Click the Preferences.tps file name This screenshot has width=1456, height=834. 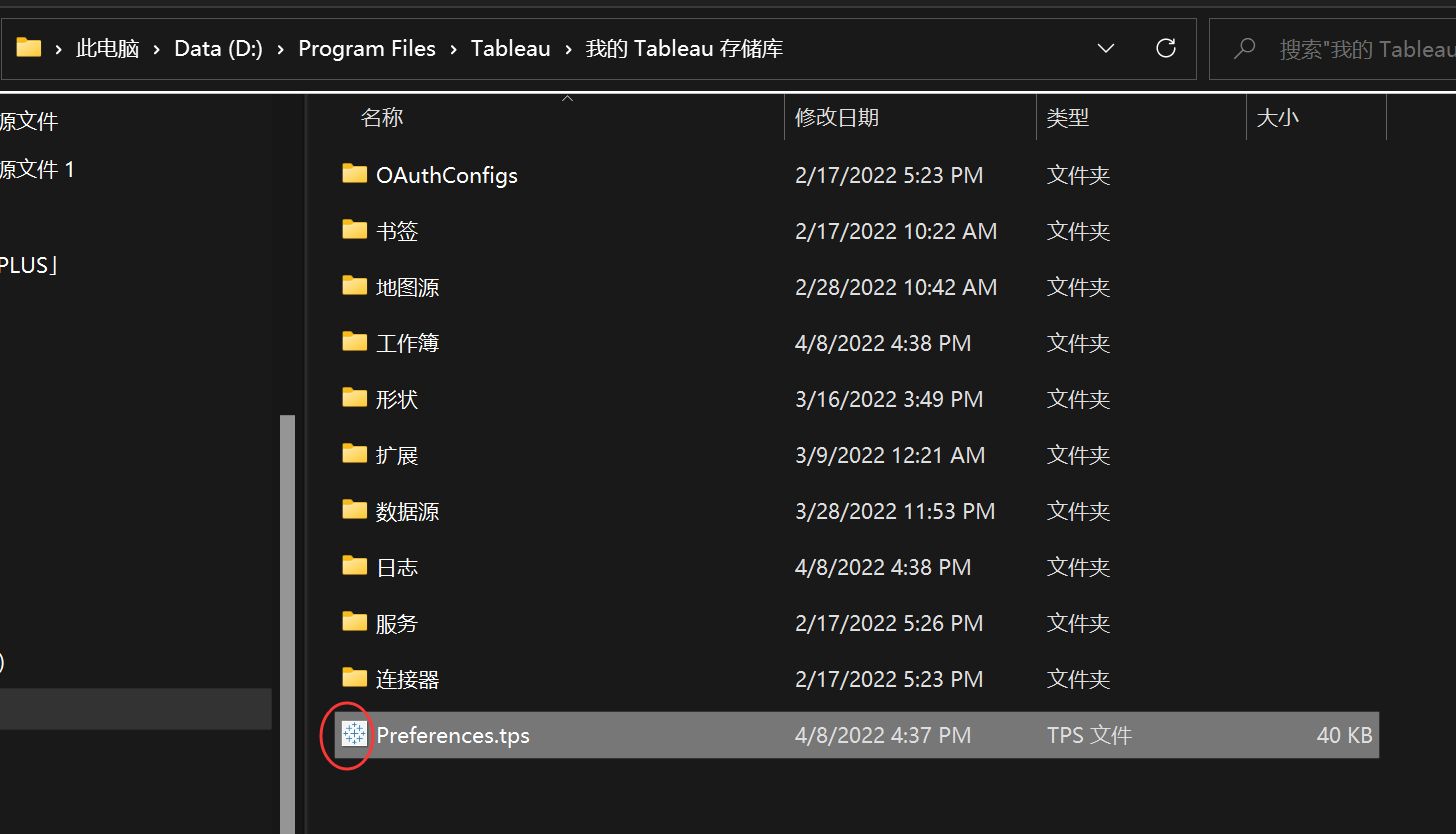point(453,735)
